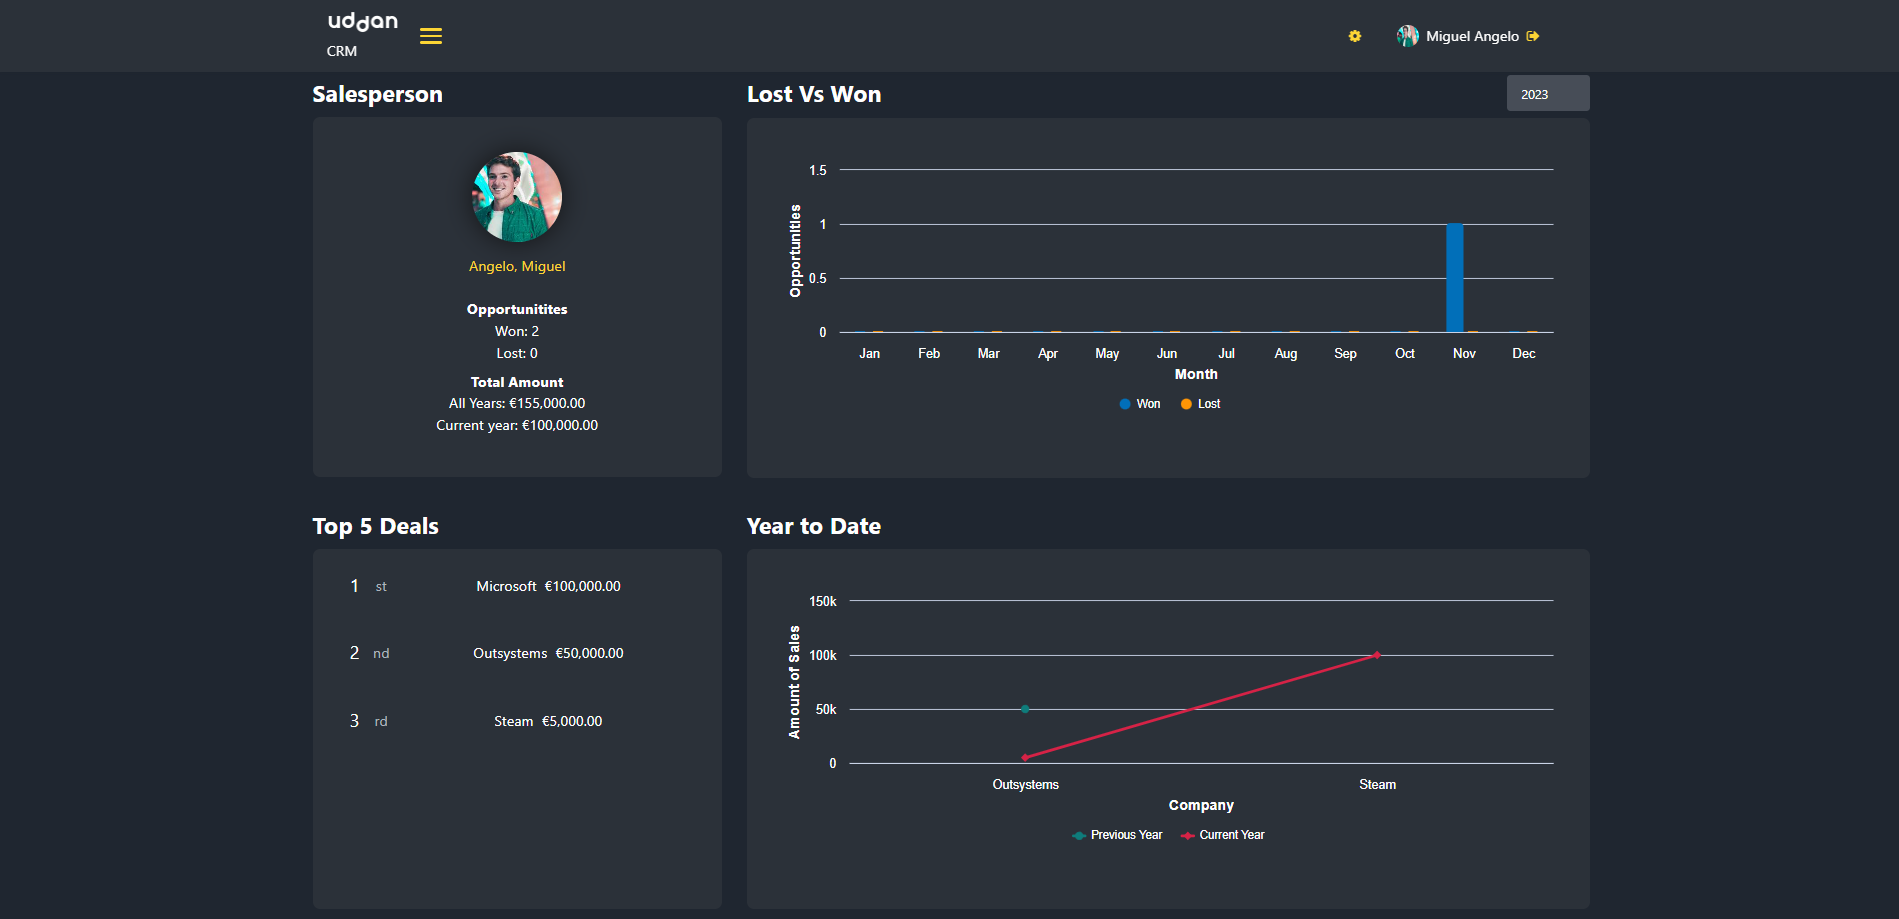
Task: Click the teal Previous Year legend marker
Action: [1079, 836]
